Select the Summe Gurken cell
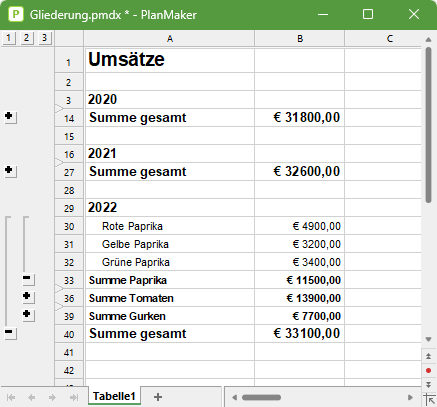437x407 pixels. coord(170,316)
